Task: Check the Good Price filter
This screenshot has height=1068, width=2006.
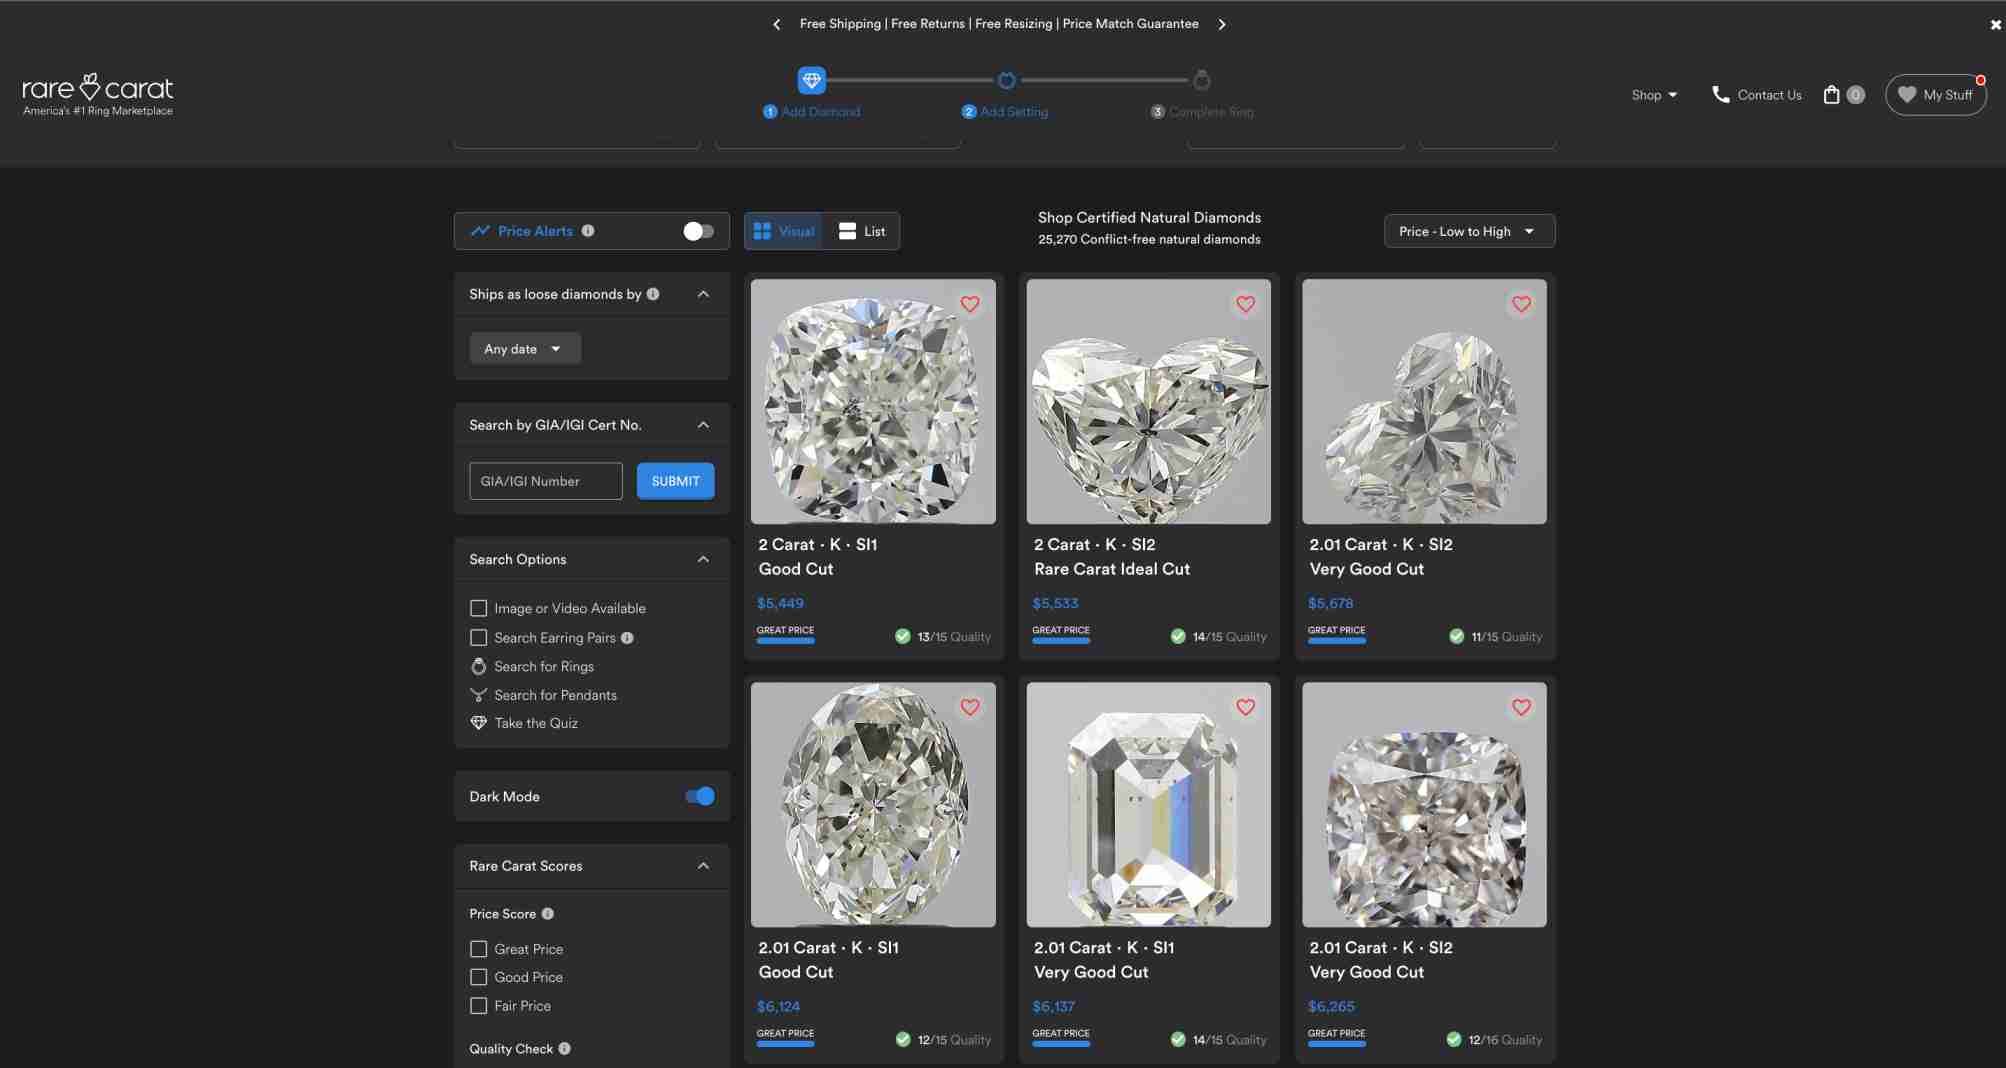Action: click(479, 977)
